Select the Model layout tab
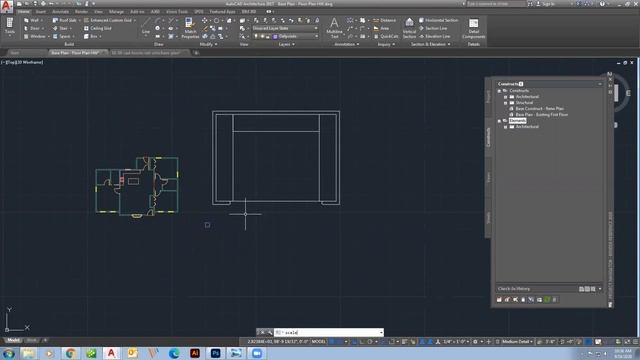 [x=13, y=340]
